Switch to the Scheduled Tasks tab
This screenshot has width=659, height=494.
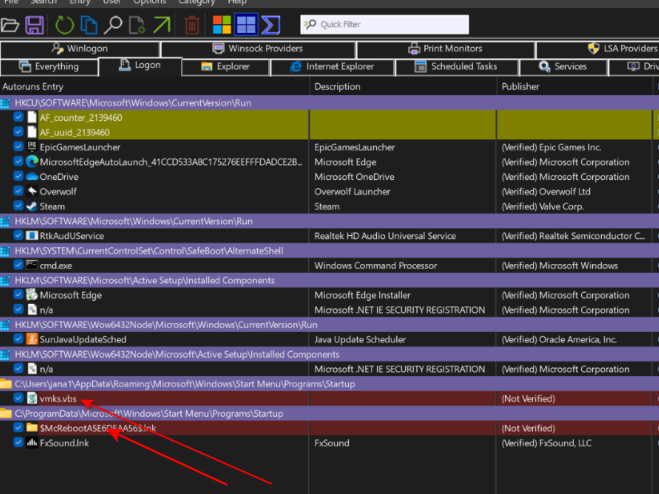point(456,67)
